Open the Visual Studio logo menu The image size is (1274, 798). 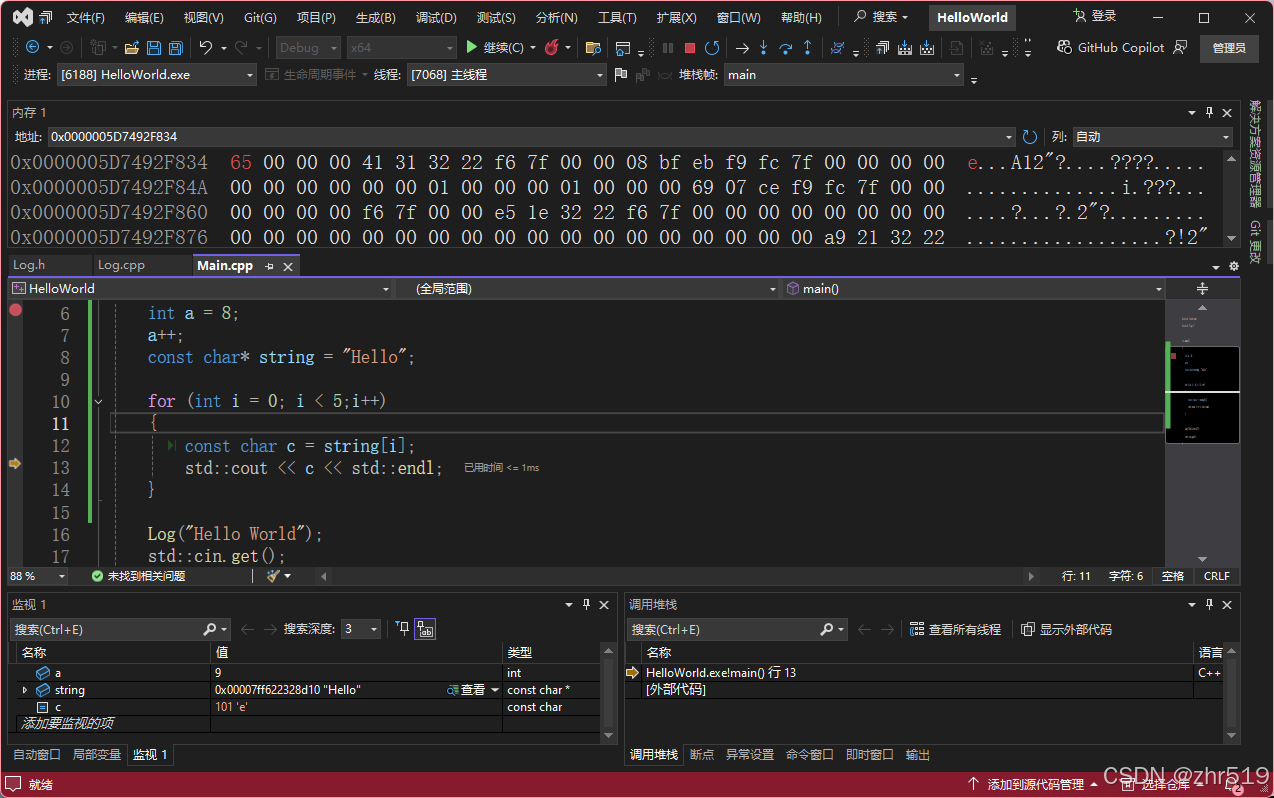[x=22, y=17]
